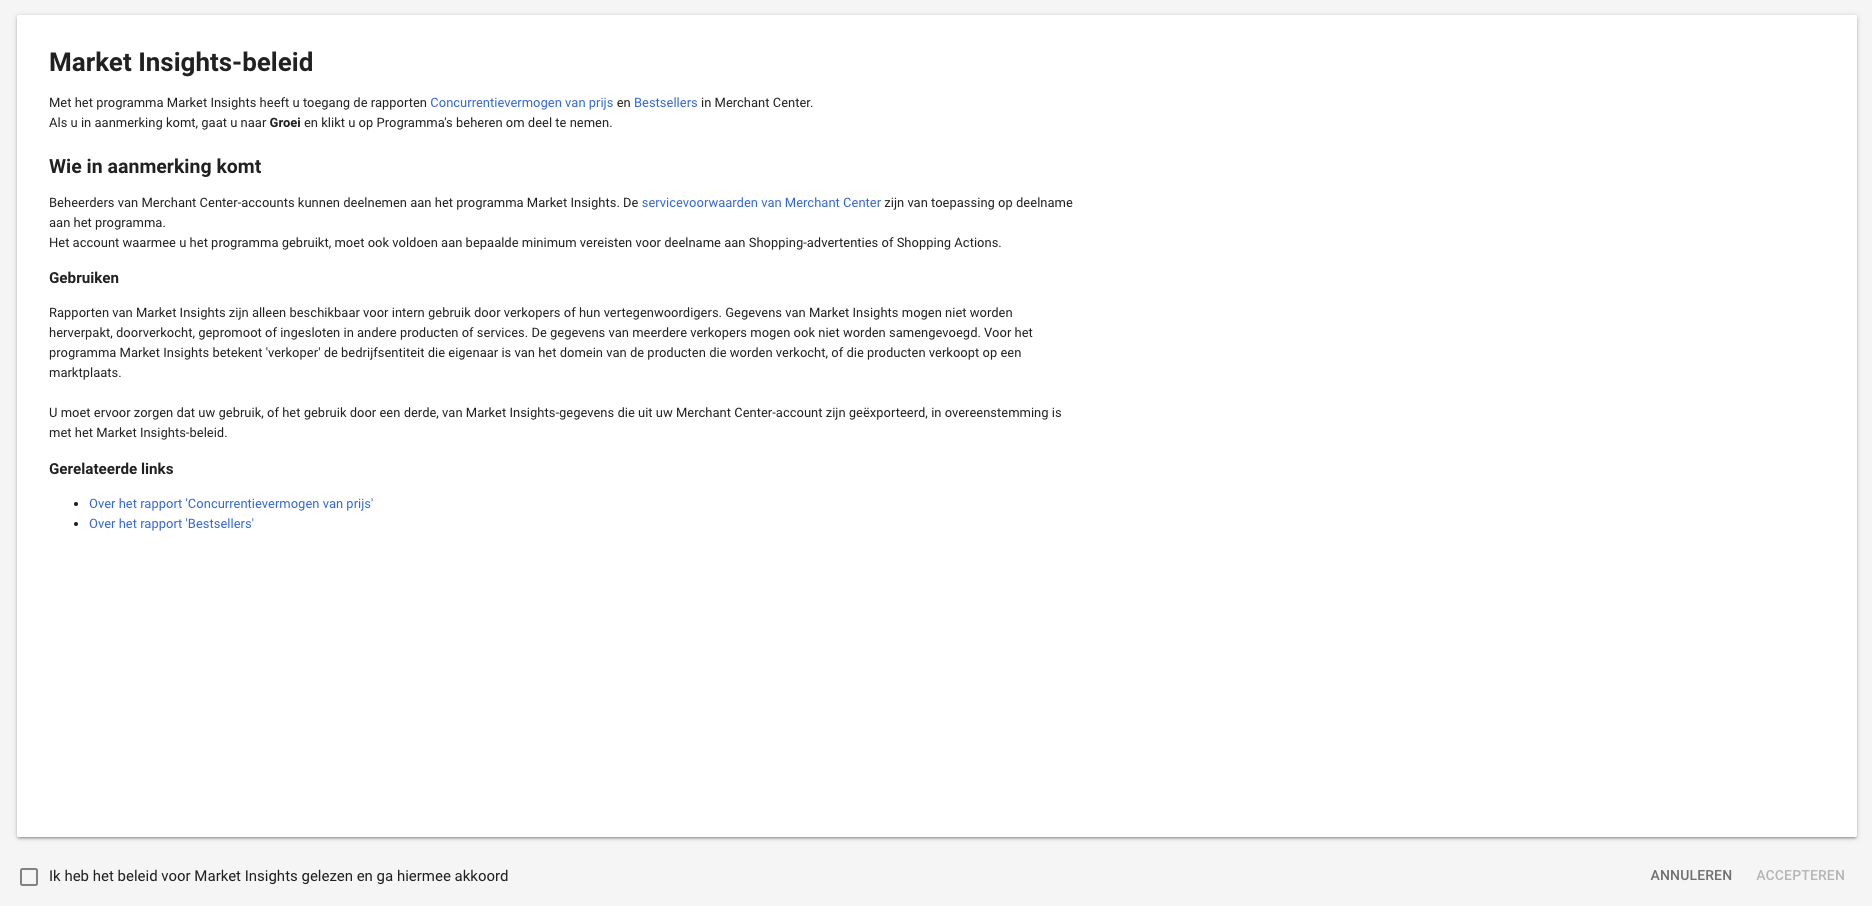Follow the 'servicevoorwaarden van Merchant Center' link

[760, 203]
